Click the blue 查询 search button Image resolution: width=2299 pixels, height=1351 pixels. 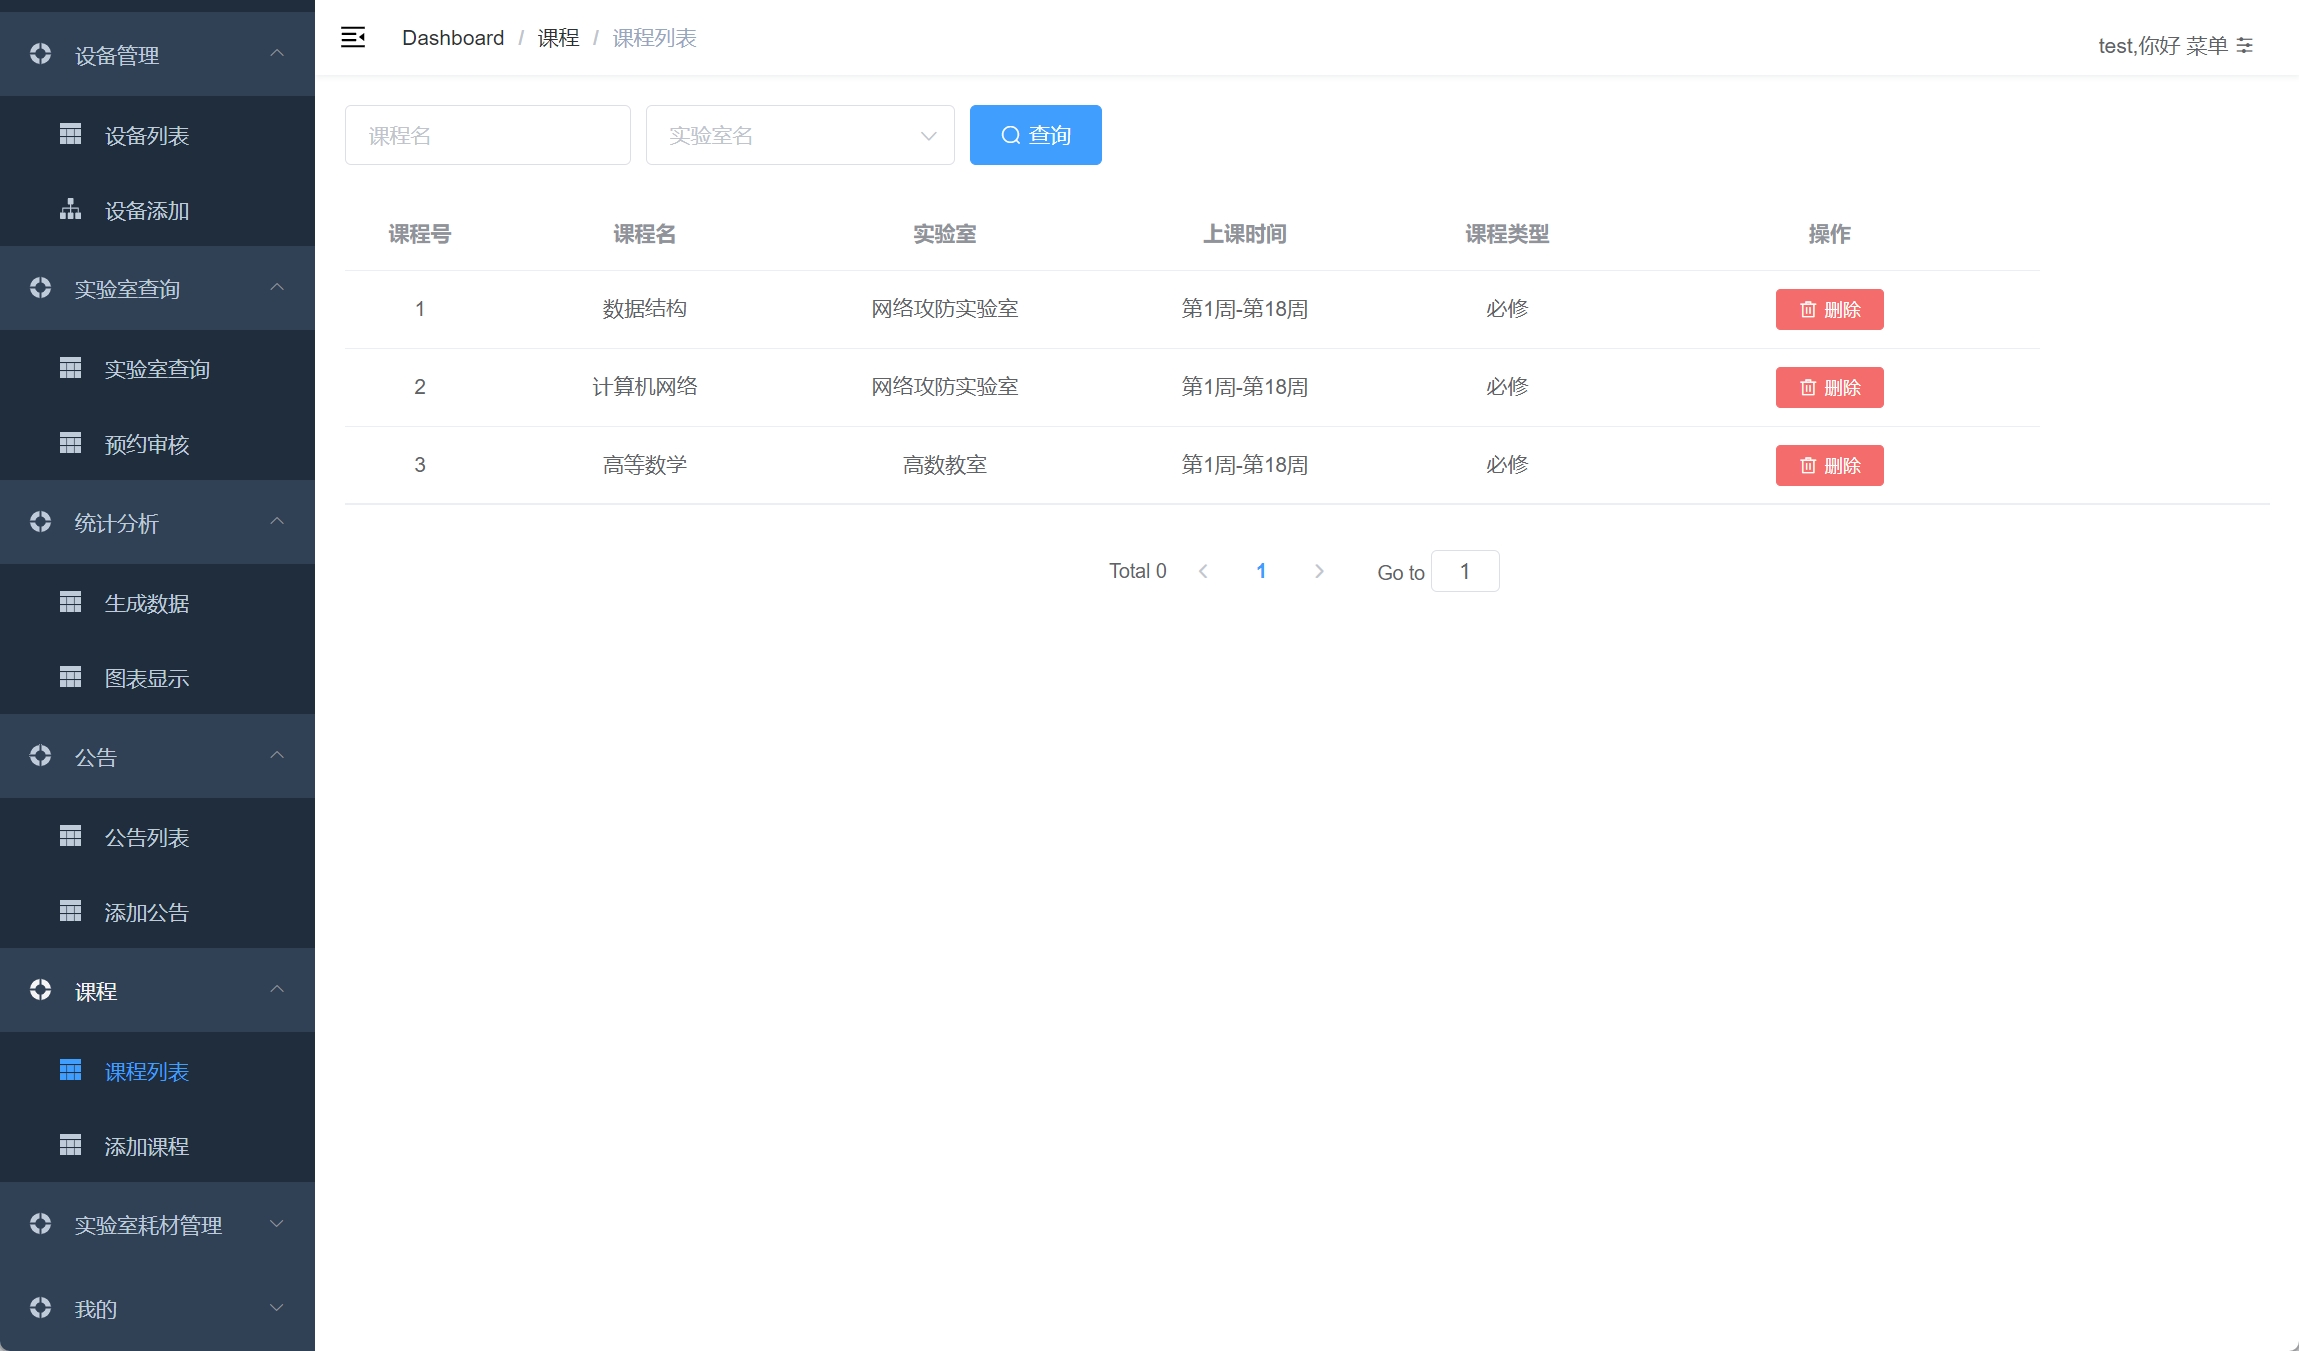click(x=1035, y=135)
